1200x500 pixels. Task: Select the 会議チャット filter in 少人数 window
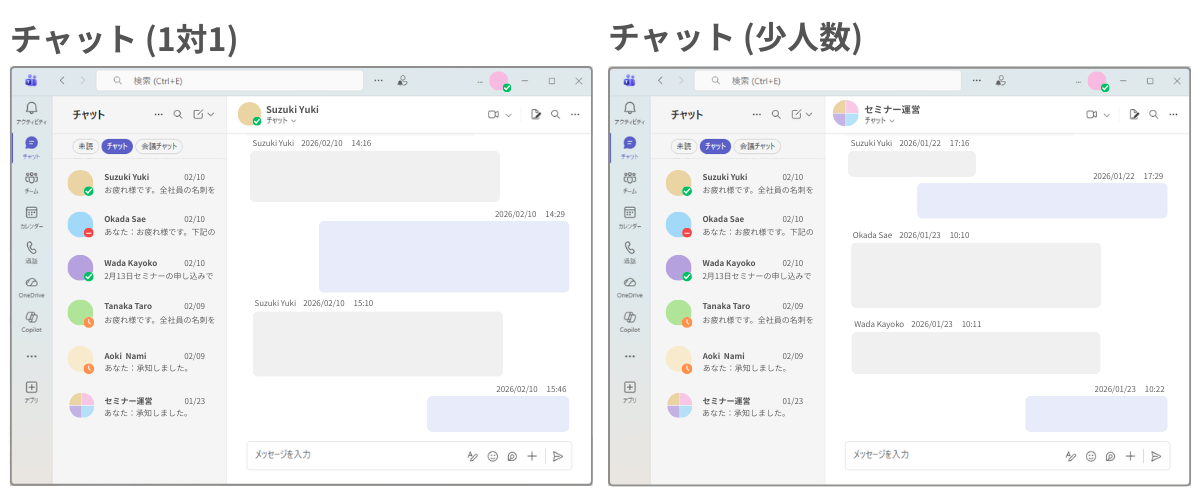757,146
